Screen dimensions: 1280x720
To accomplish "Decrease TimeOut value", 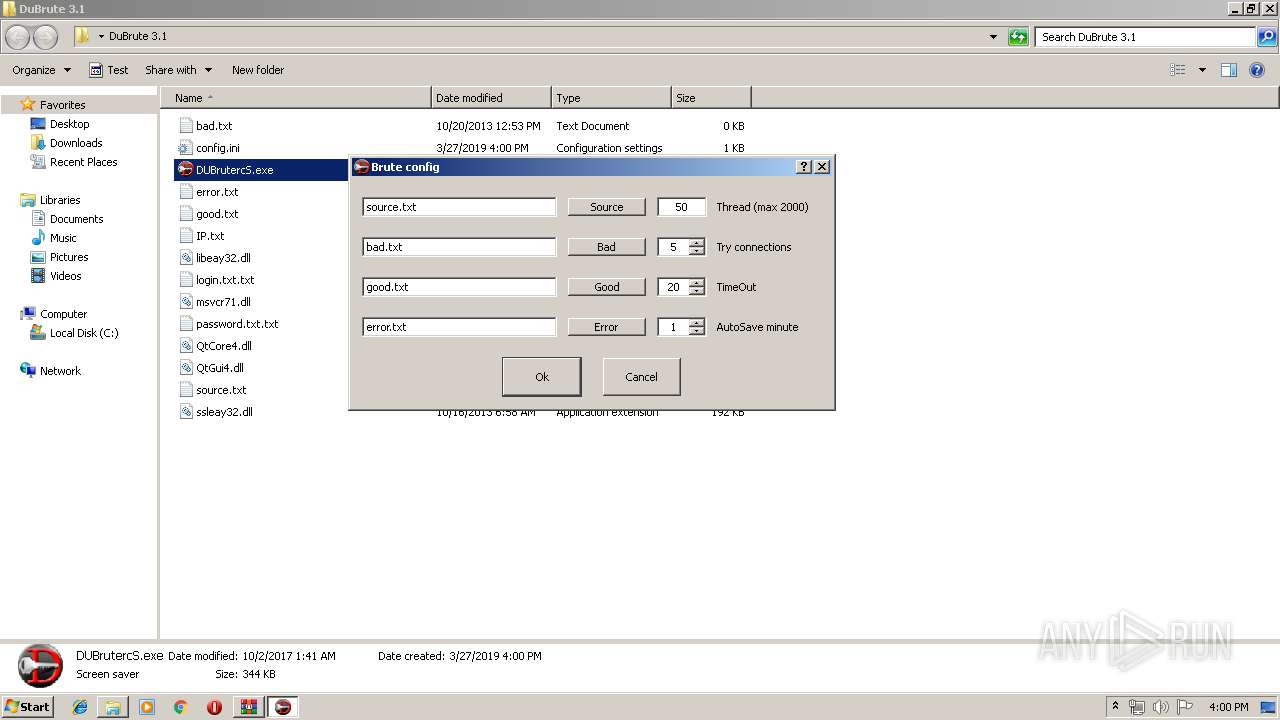I will pos(696,291).
